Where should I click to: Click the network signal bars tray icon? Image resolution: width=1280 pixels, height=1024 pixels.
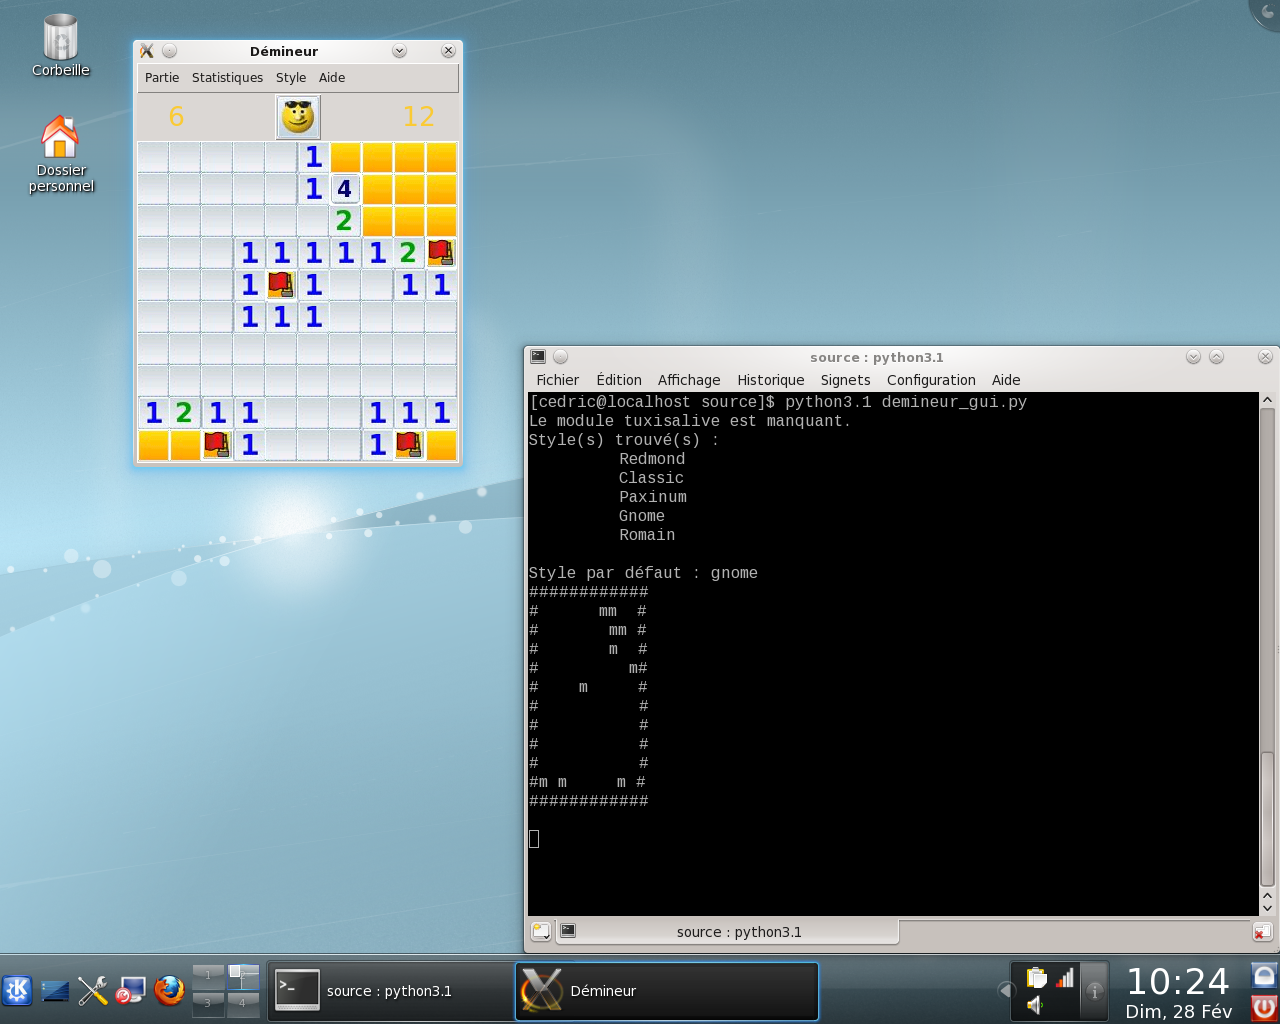point(1065,978)
